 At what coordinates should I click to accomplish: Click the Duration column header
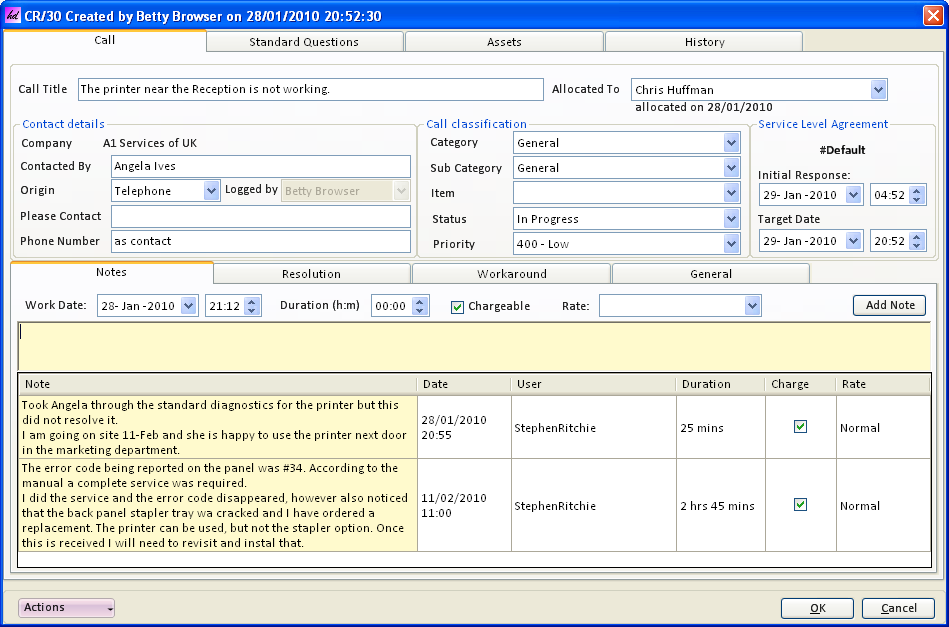(x=721, y=384)
